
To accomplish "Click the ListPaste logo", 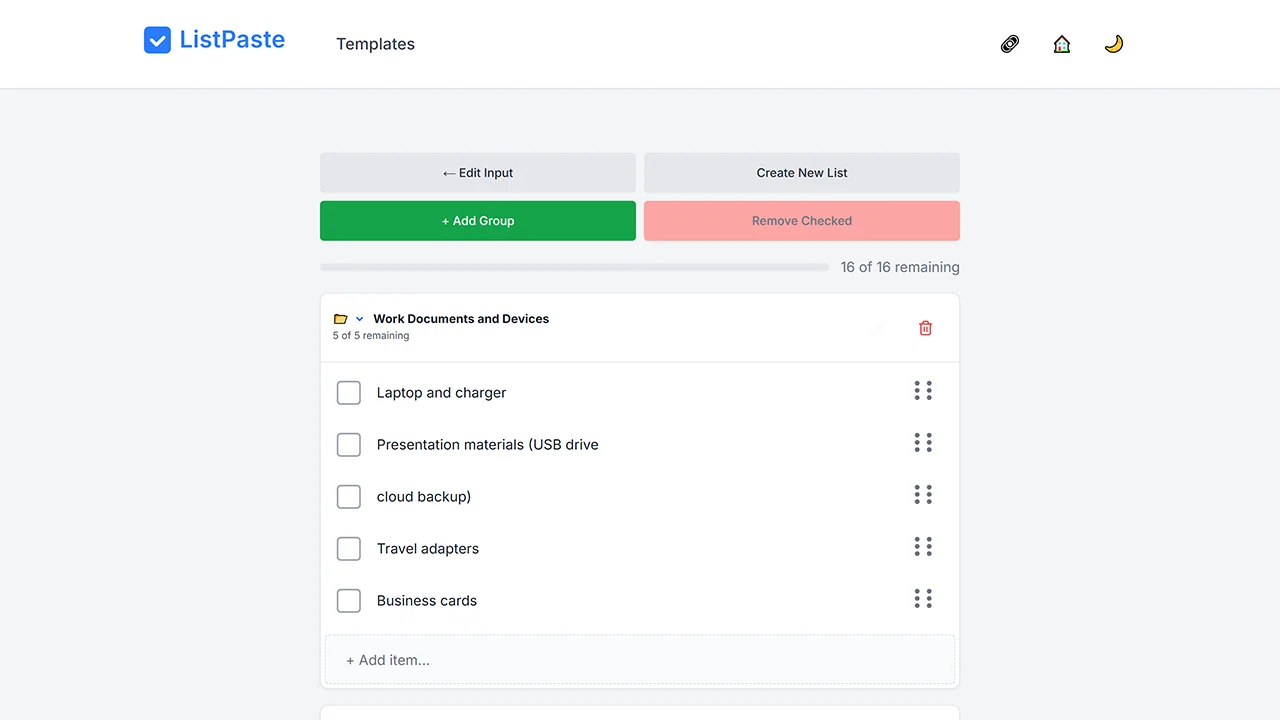I will point(215,40).
